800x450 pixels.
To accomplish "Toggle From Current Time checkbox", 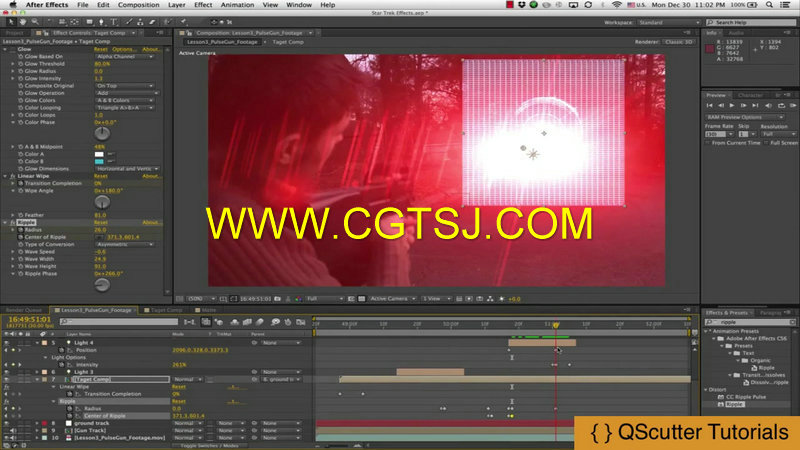I will coord(708,143).
